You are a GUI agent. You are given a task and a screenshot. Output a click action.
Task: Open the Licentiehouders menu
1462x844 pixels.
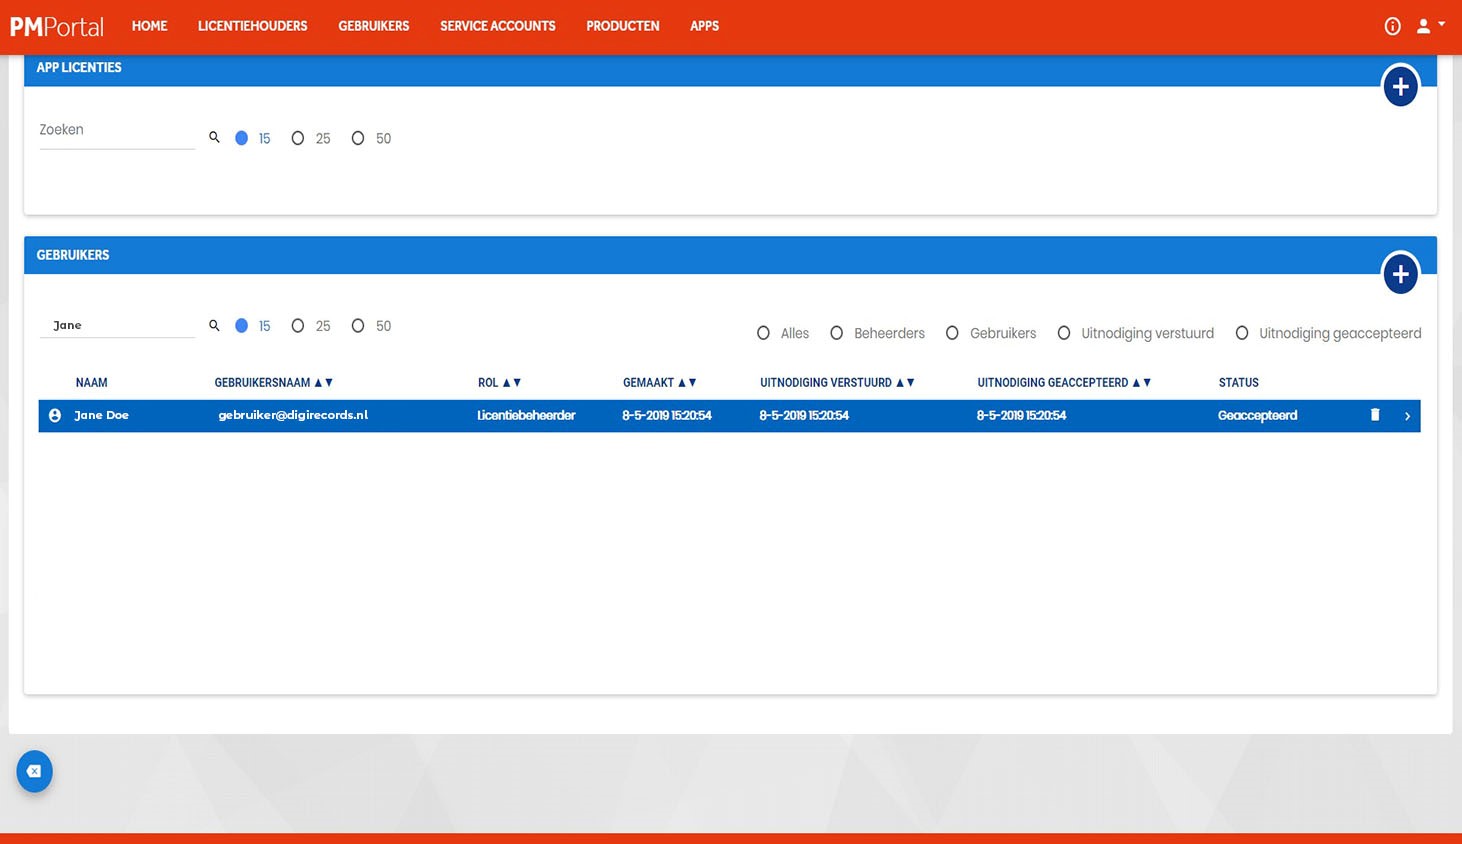point(252,26)
